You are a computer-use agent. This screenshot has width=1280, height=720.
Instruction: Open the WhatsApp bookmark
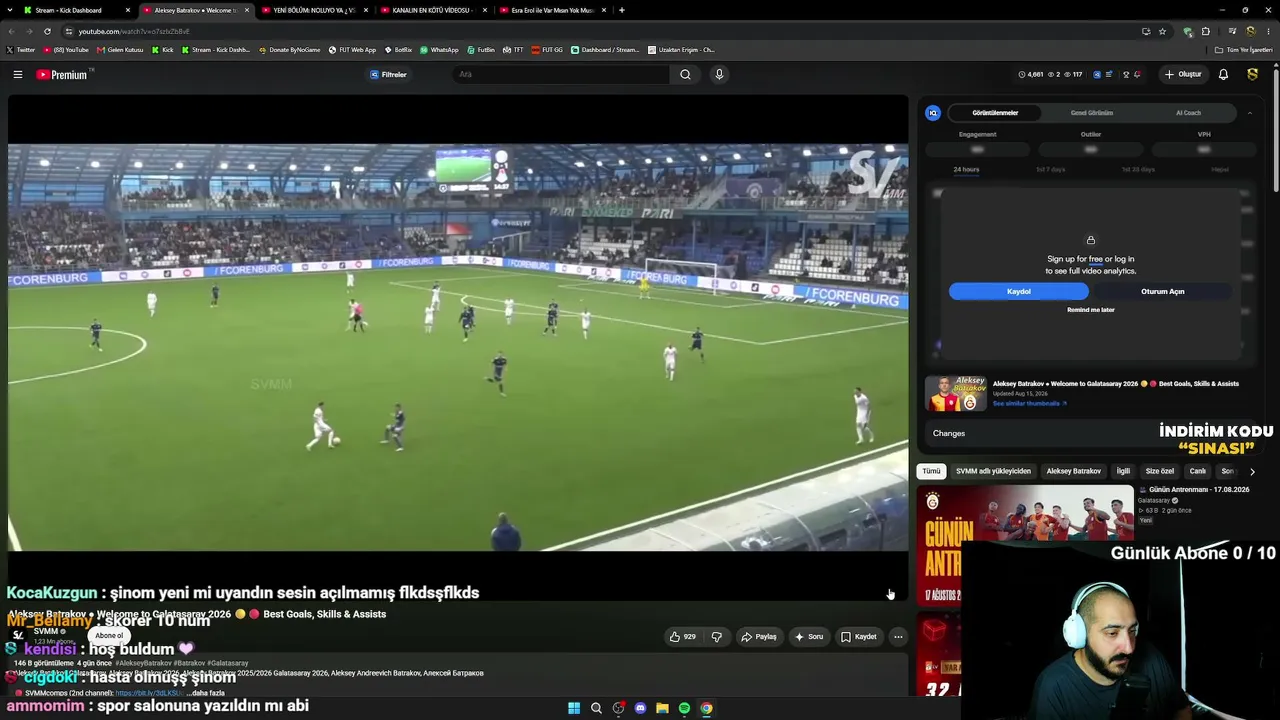440,50
